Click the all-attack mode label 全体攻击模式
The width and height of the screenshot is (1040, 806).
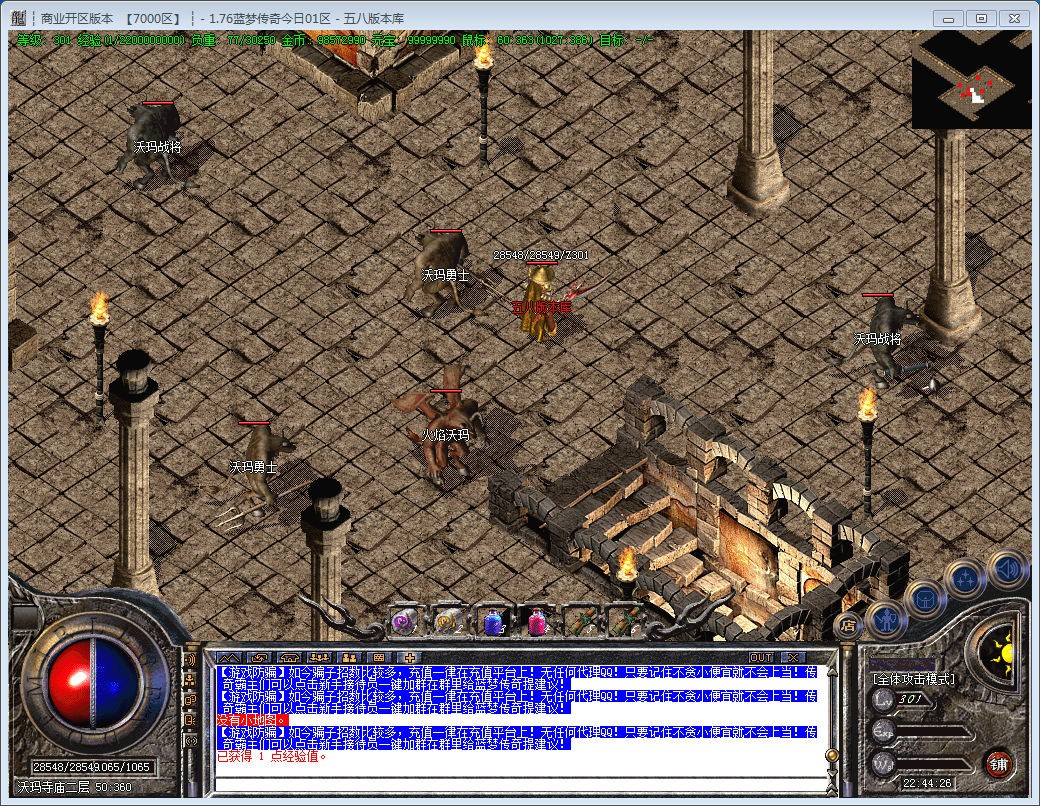[x=914, y=679]
